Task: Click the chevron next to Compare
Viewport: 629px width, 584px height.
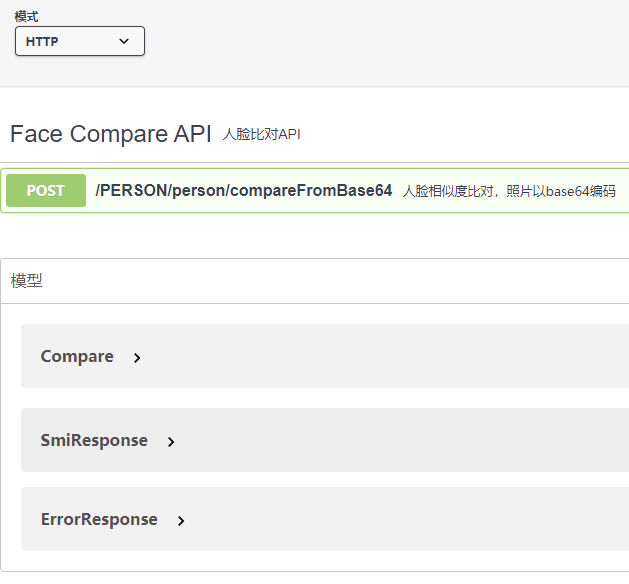Action: (137, 358)
